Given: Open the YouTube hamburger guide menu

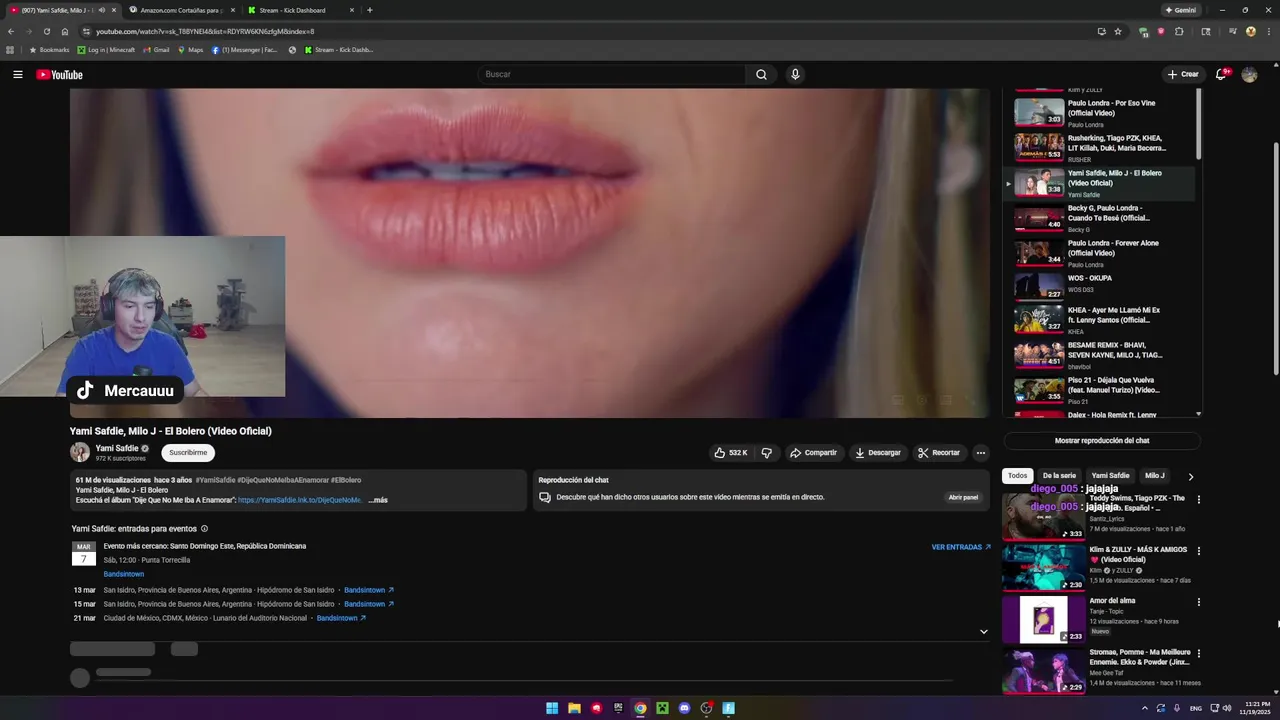Looking at the screenshot, I should point(17,74).
